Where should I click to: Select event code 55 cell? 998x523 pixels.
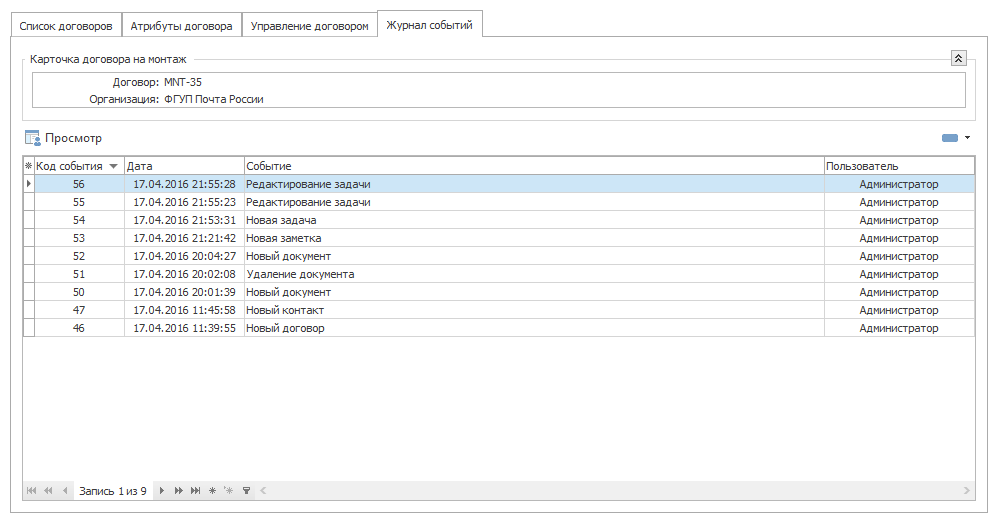click(x=79, y=202)
